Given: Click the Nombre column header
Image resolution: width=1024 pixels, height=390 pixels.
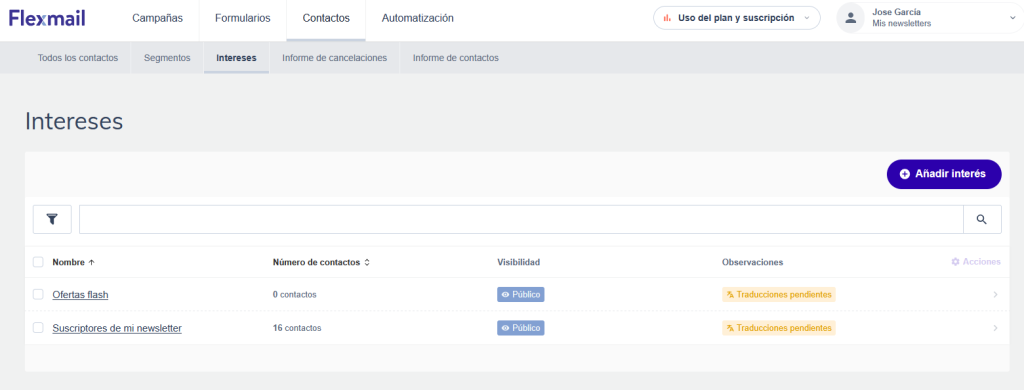Looking at the screenshot, I should [69, 262].
